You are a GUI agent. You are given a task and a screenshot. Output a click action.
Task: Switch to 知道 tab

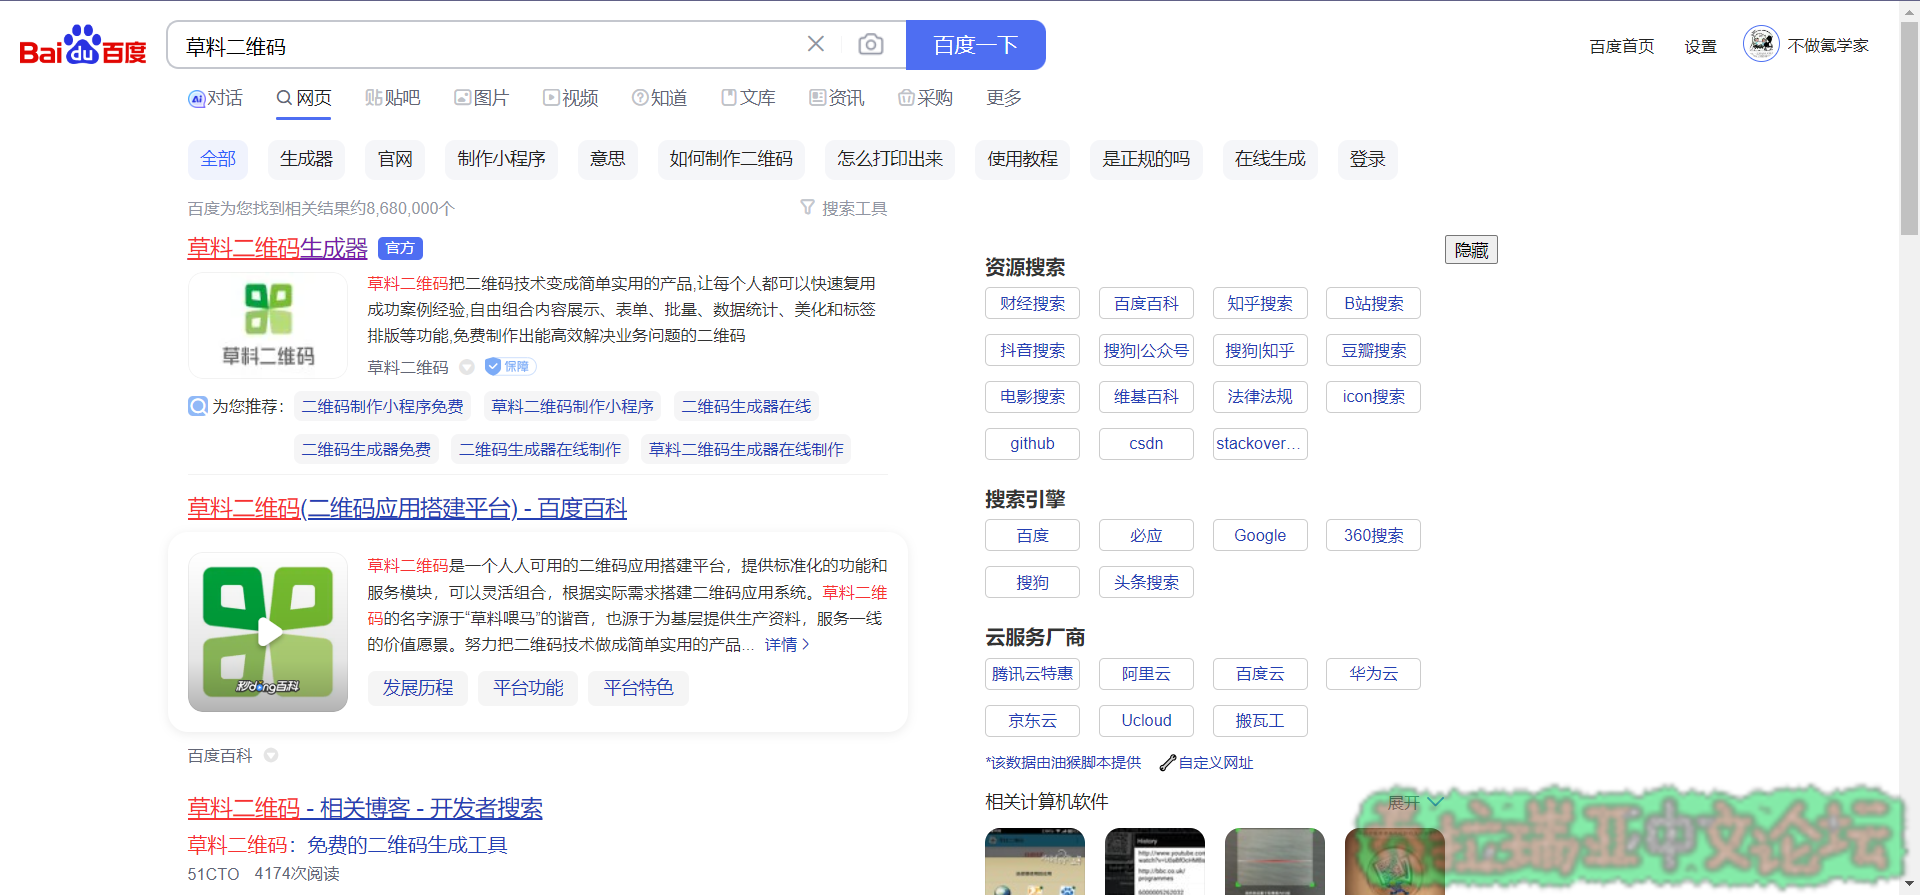click(x=660, y=98)
